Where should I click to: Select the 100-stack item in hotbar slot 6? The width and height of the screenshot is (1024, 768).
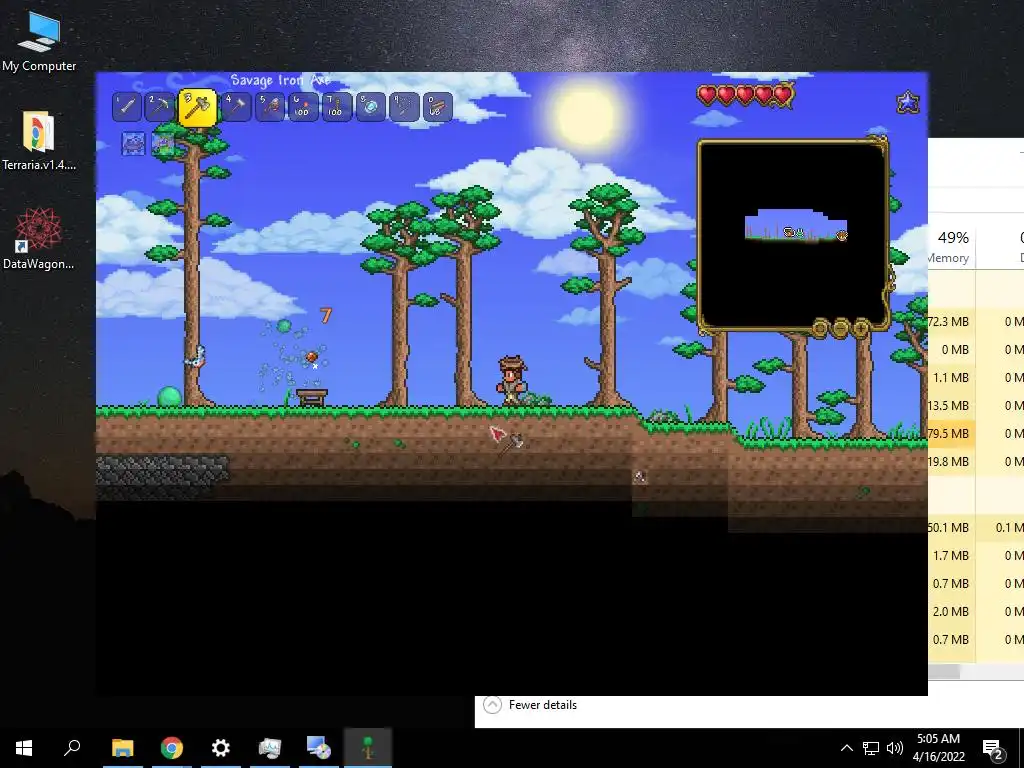303,106
